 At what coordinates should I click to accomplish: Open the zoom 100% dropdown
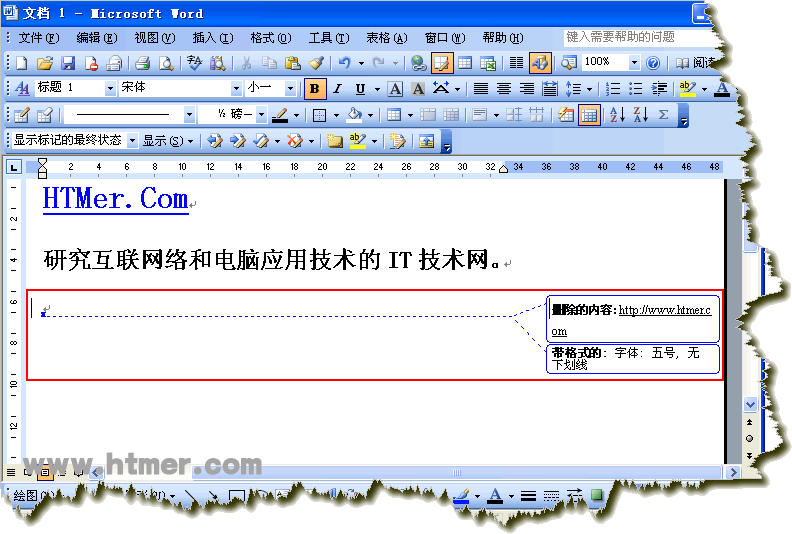coord(634,63)
